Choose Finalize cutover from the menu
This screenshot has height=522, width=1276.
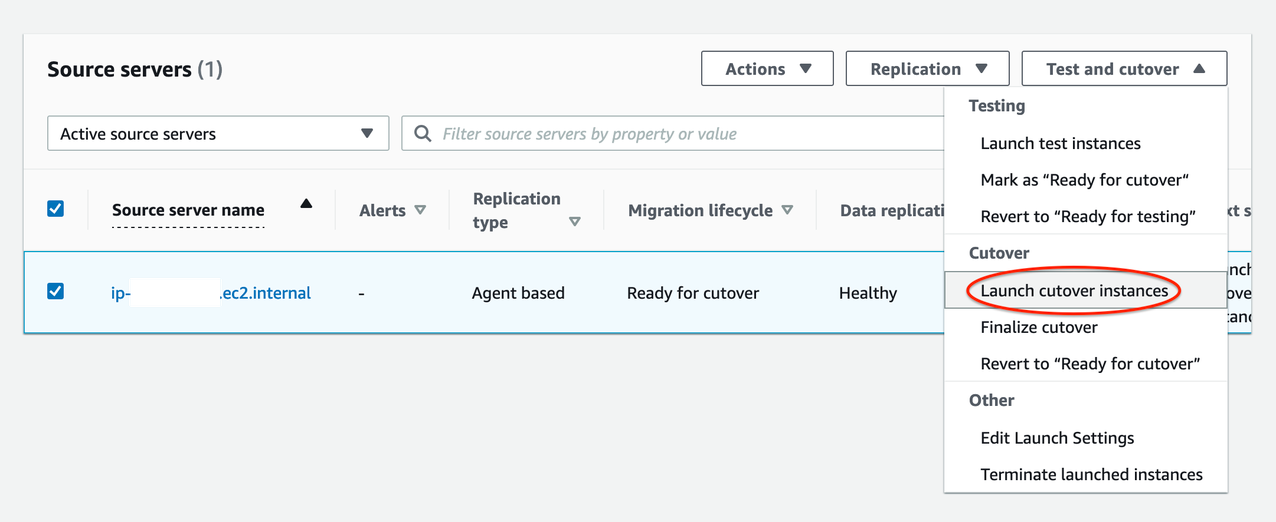coord(1039,327)
